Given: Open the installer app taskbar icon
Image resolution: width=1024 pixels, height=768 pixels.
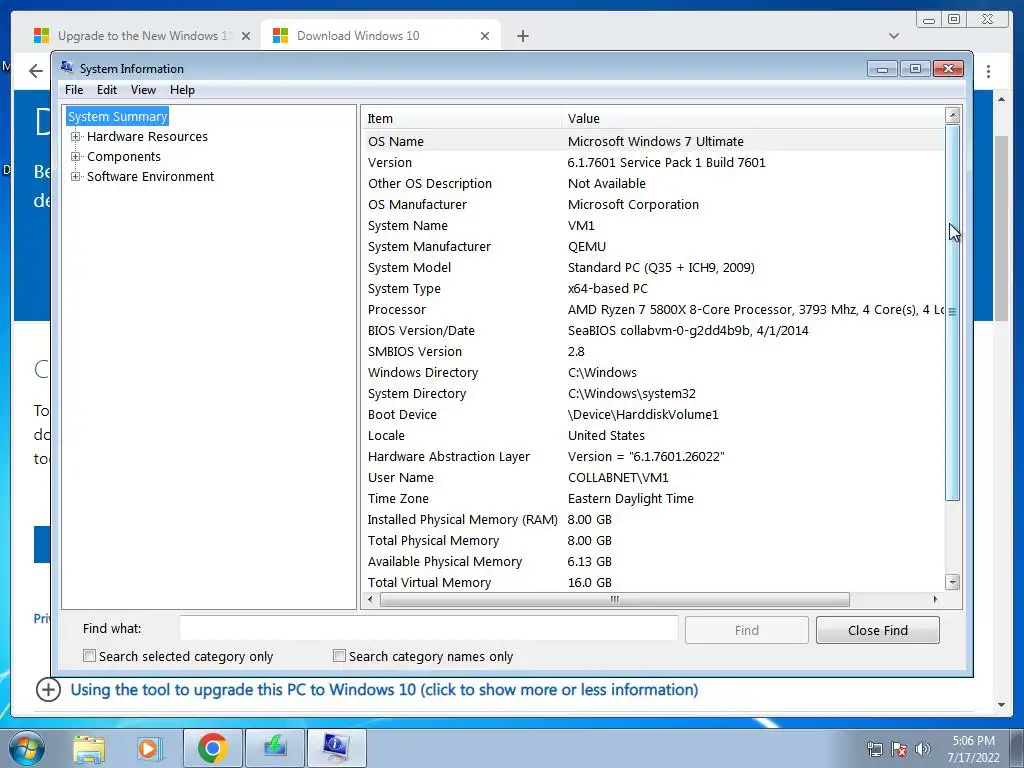Looking at the screenshot, I should (x=275, y=748).
